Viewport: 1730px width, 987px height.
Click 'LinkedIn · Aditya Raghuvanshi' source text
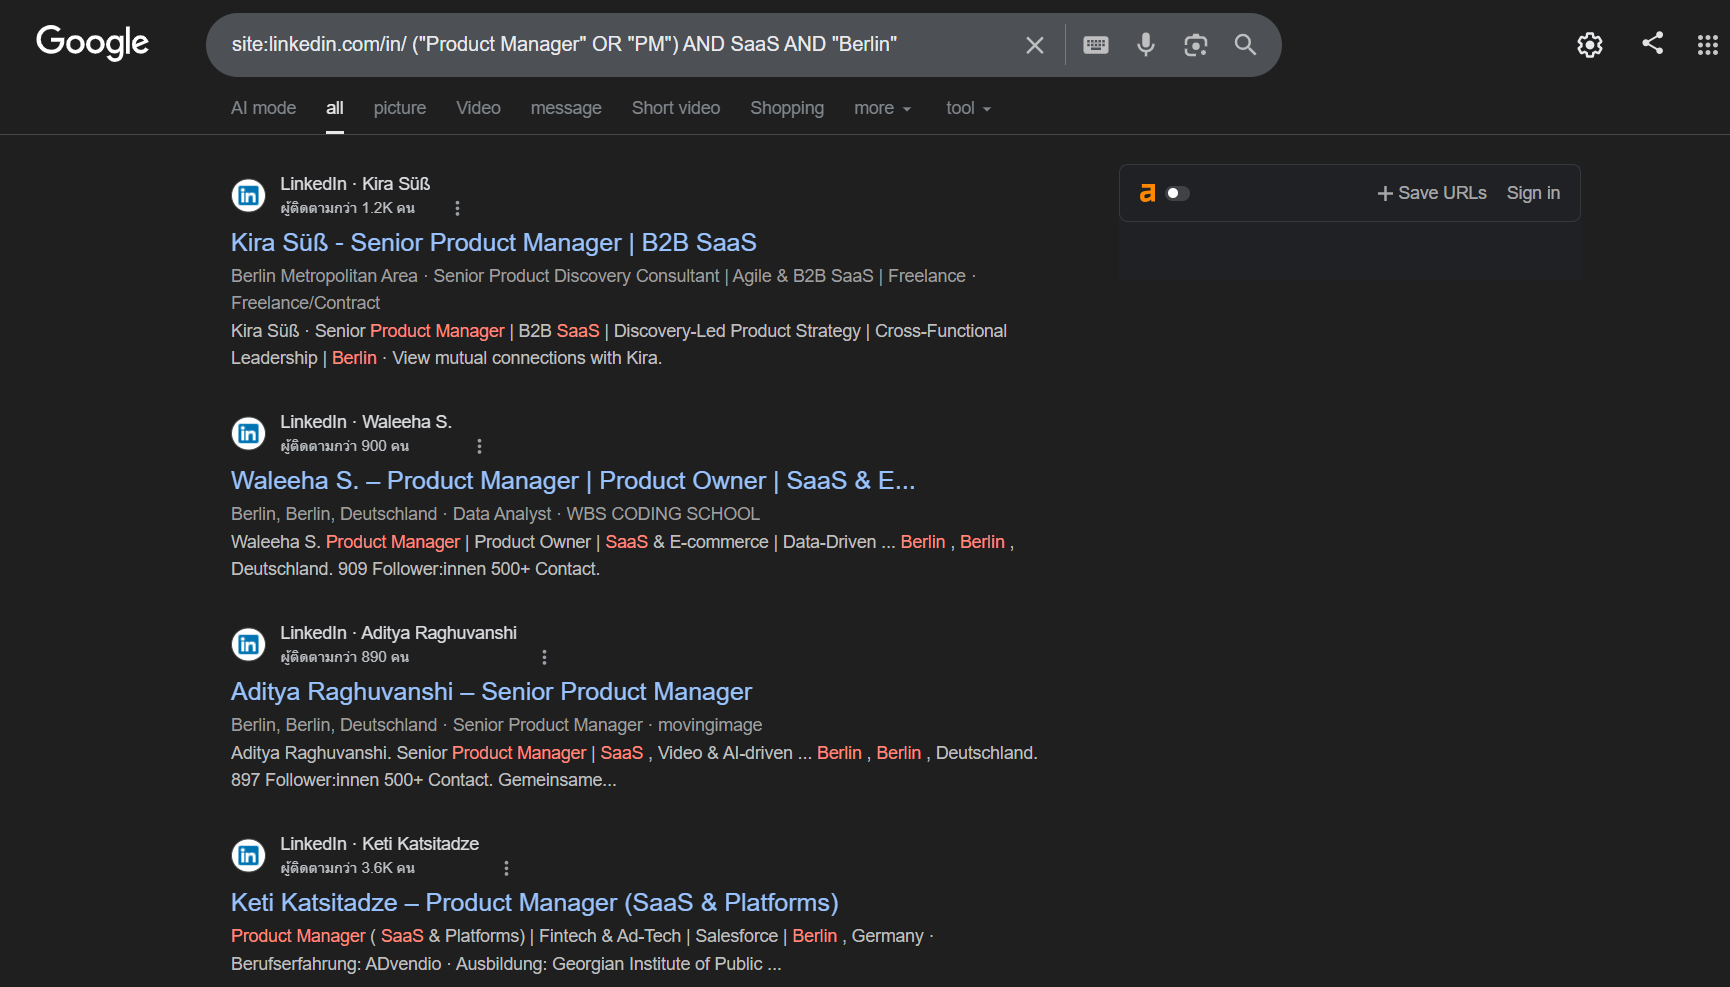[x=398, y=633]
